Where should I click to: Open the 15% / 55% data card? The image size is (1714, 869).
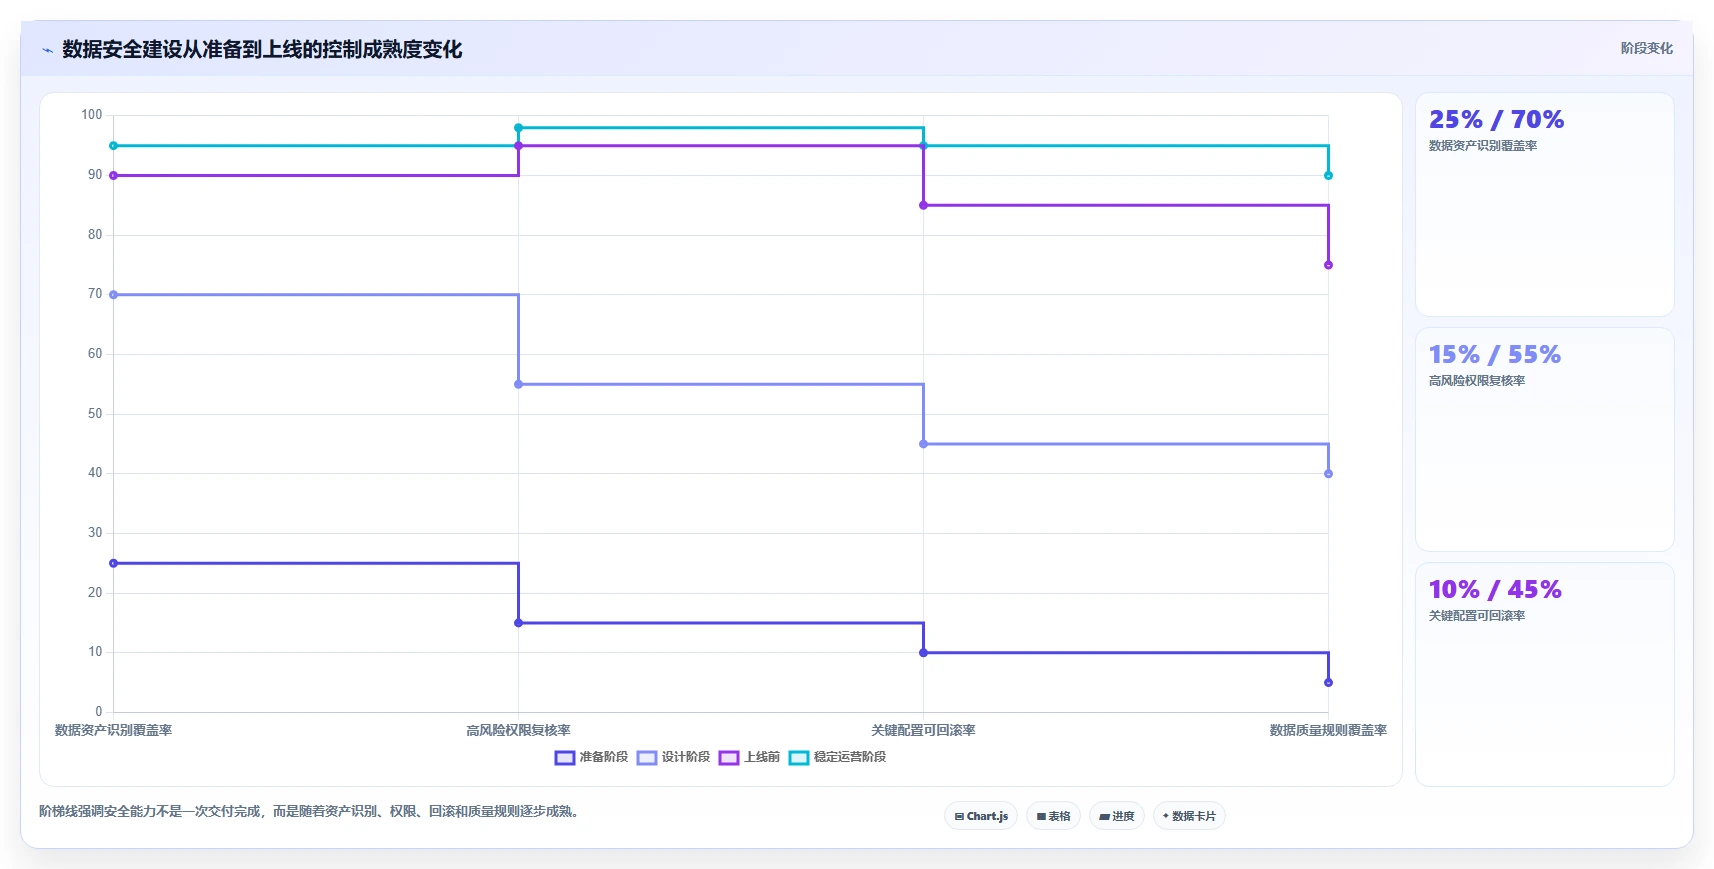[1544, 440]
